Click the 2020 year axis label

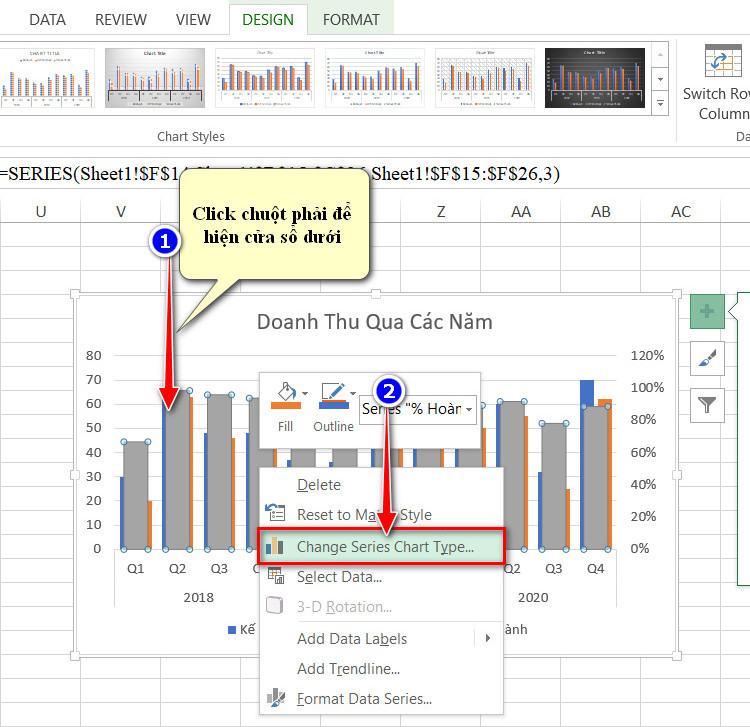pyautogui.click(x=533, y=597)
